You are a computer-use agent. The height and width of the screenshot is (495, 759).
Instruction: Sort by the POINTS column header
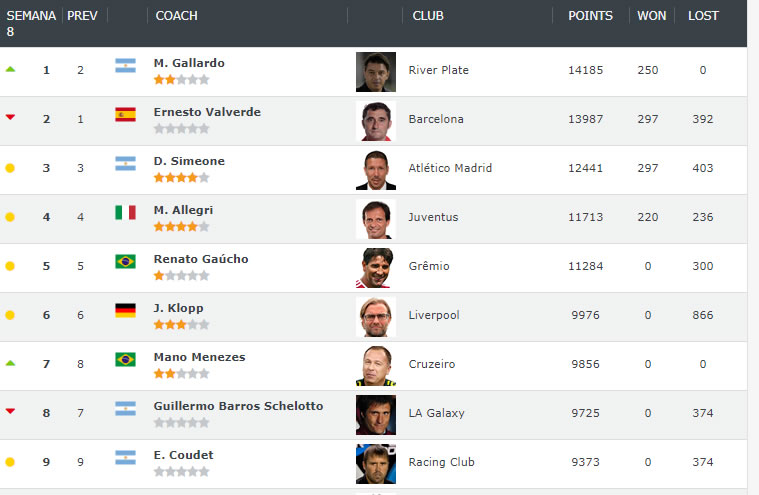[x=590, y=16]
